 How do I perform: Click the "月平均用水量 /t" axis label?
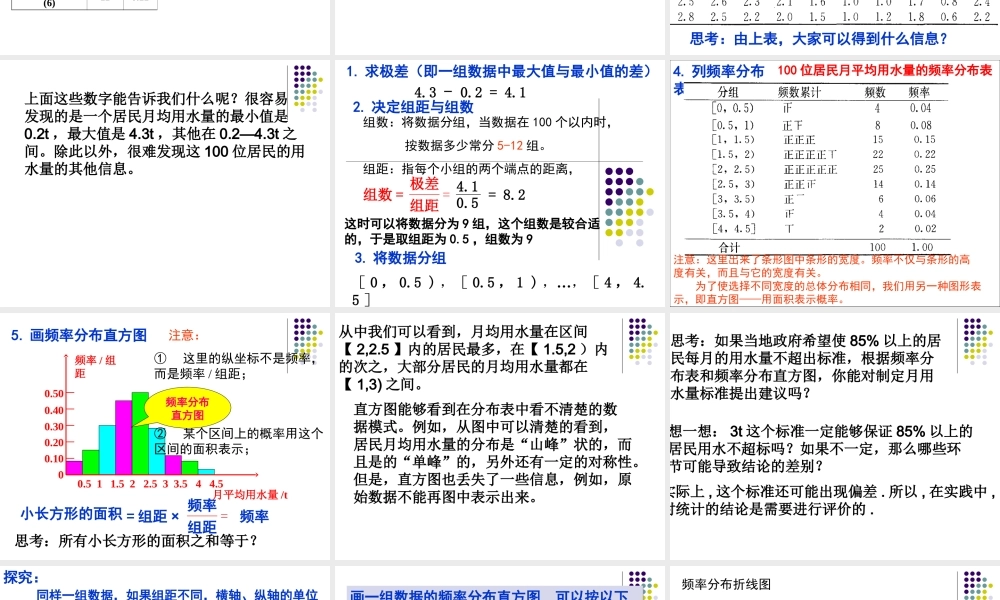[x=250, y=495]
